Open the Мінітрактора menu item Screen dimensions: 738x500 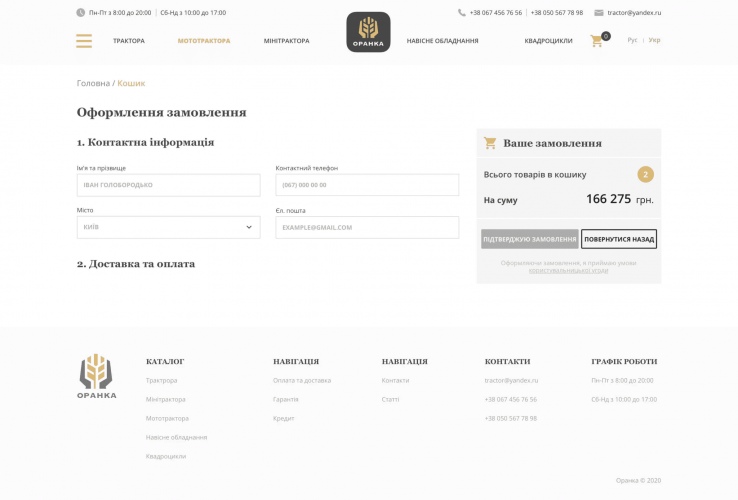pyautogui.click(x=286, y=41)
